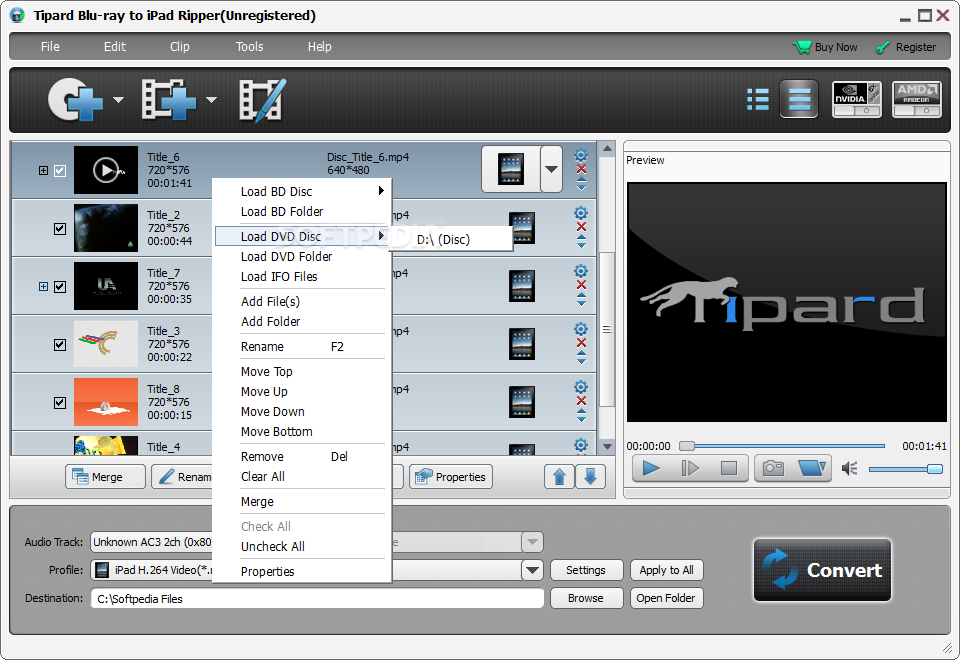Remove Title_6 with red X icon
This screenshot has width=960, height=660.
tap(581, 170)
